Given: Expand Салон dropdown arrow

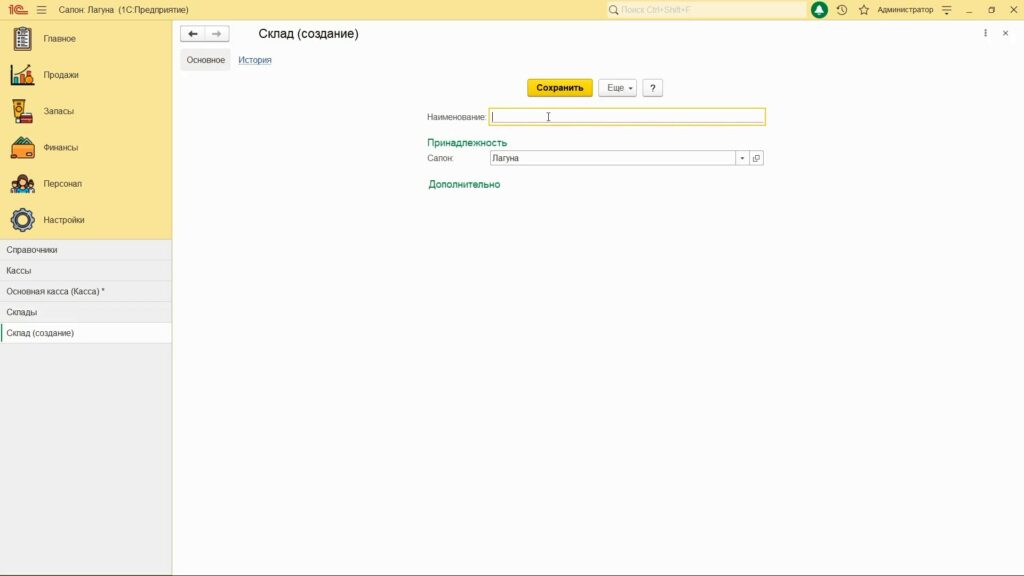Looking at the screenshot, I should (742, 158).
